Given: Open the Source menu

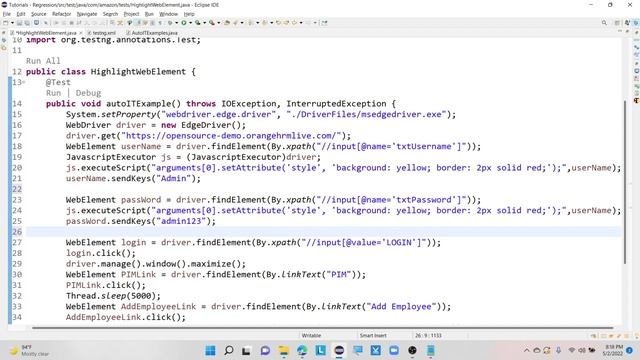Looking at the screenshot, I should click(x=39, y=14).
